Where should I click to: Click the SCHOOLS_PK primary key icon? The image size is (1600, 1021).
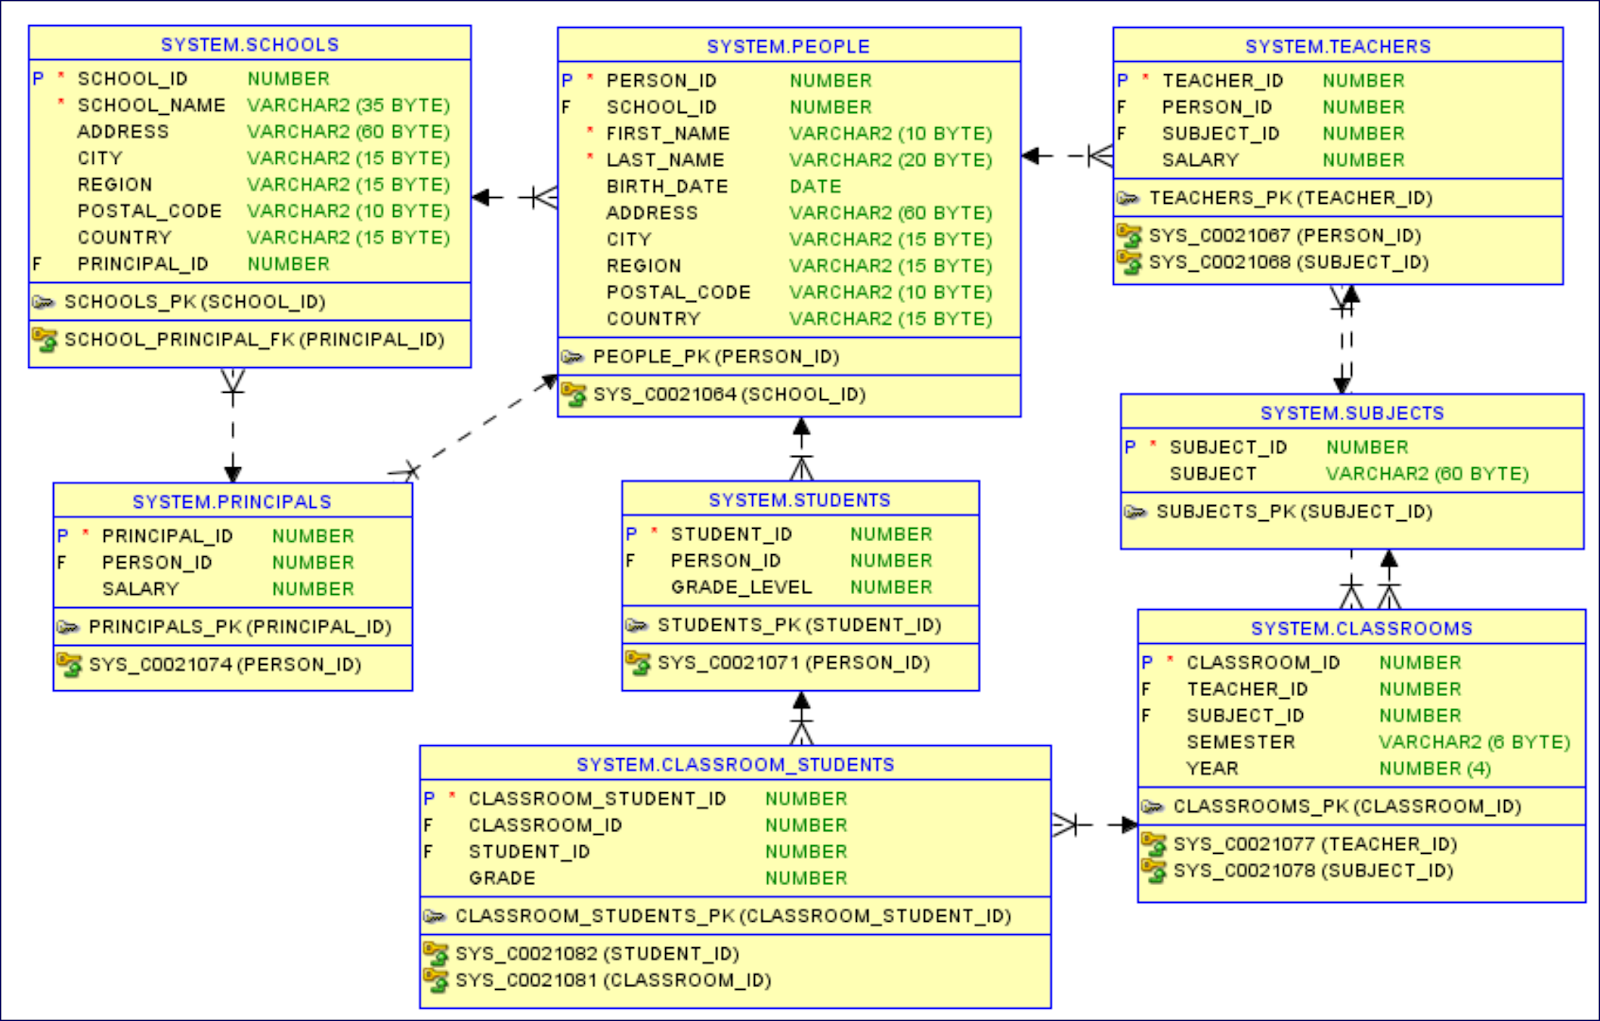click(45, 301)
